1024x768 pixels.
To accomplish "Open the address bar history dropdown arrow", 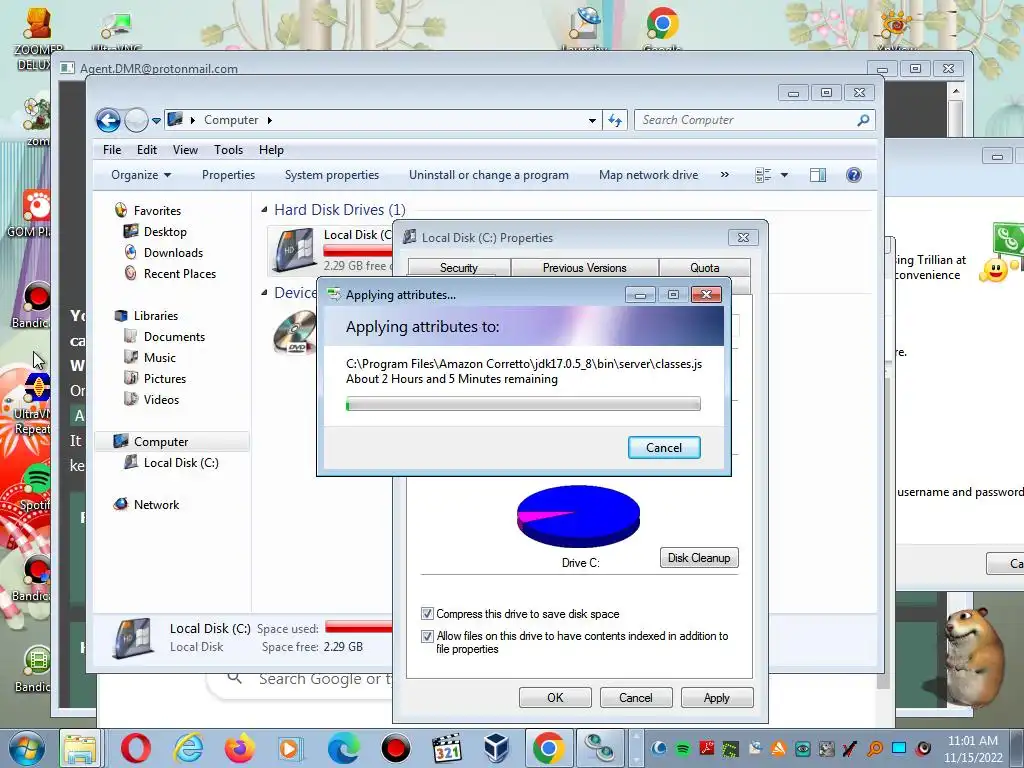I will [x=592, y=121].
